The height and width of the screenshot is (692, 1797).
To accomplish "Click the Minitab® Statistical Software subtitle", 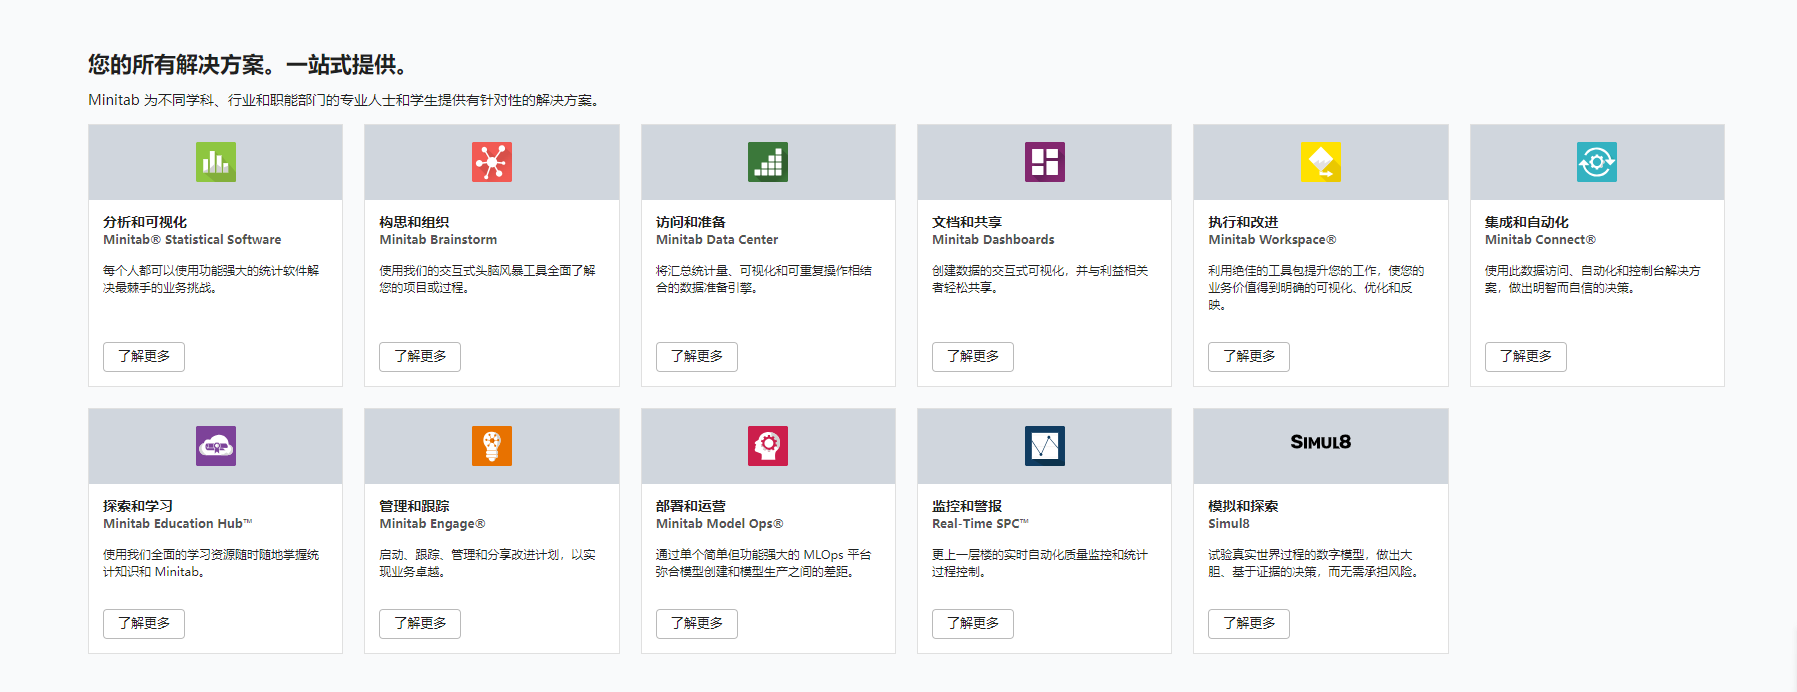I will tap(192, 240).
